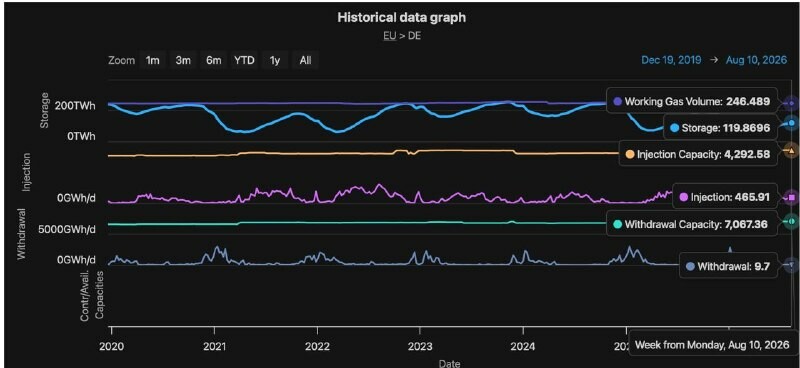Click the Aug 10, 2026 end date
This screenshot has width=800, height=368.
[x=757, y=60]
